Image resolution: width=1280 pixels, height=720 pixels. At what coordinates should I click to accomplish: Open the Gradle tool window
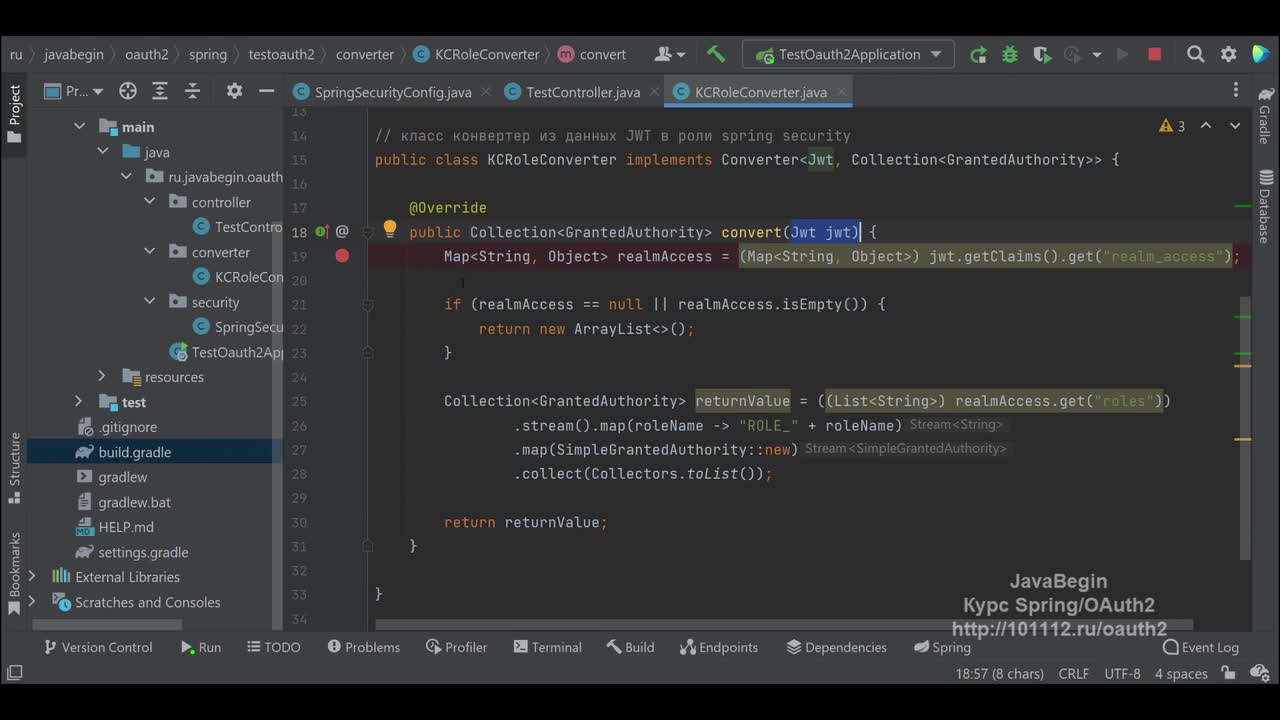(1265, 115)
